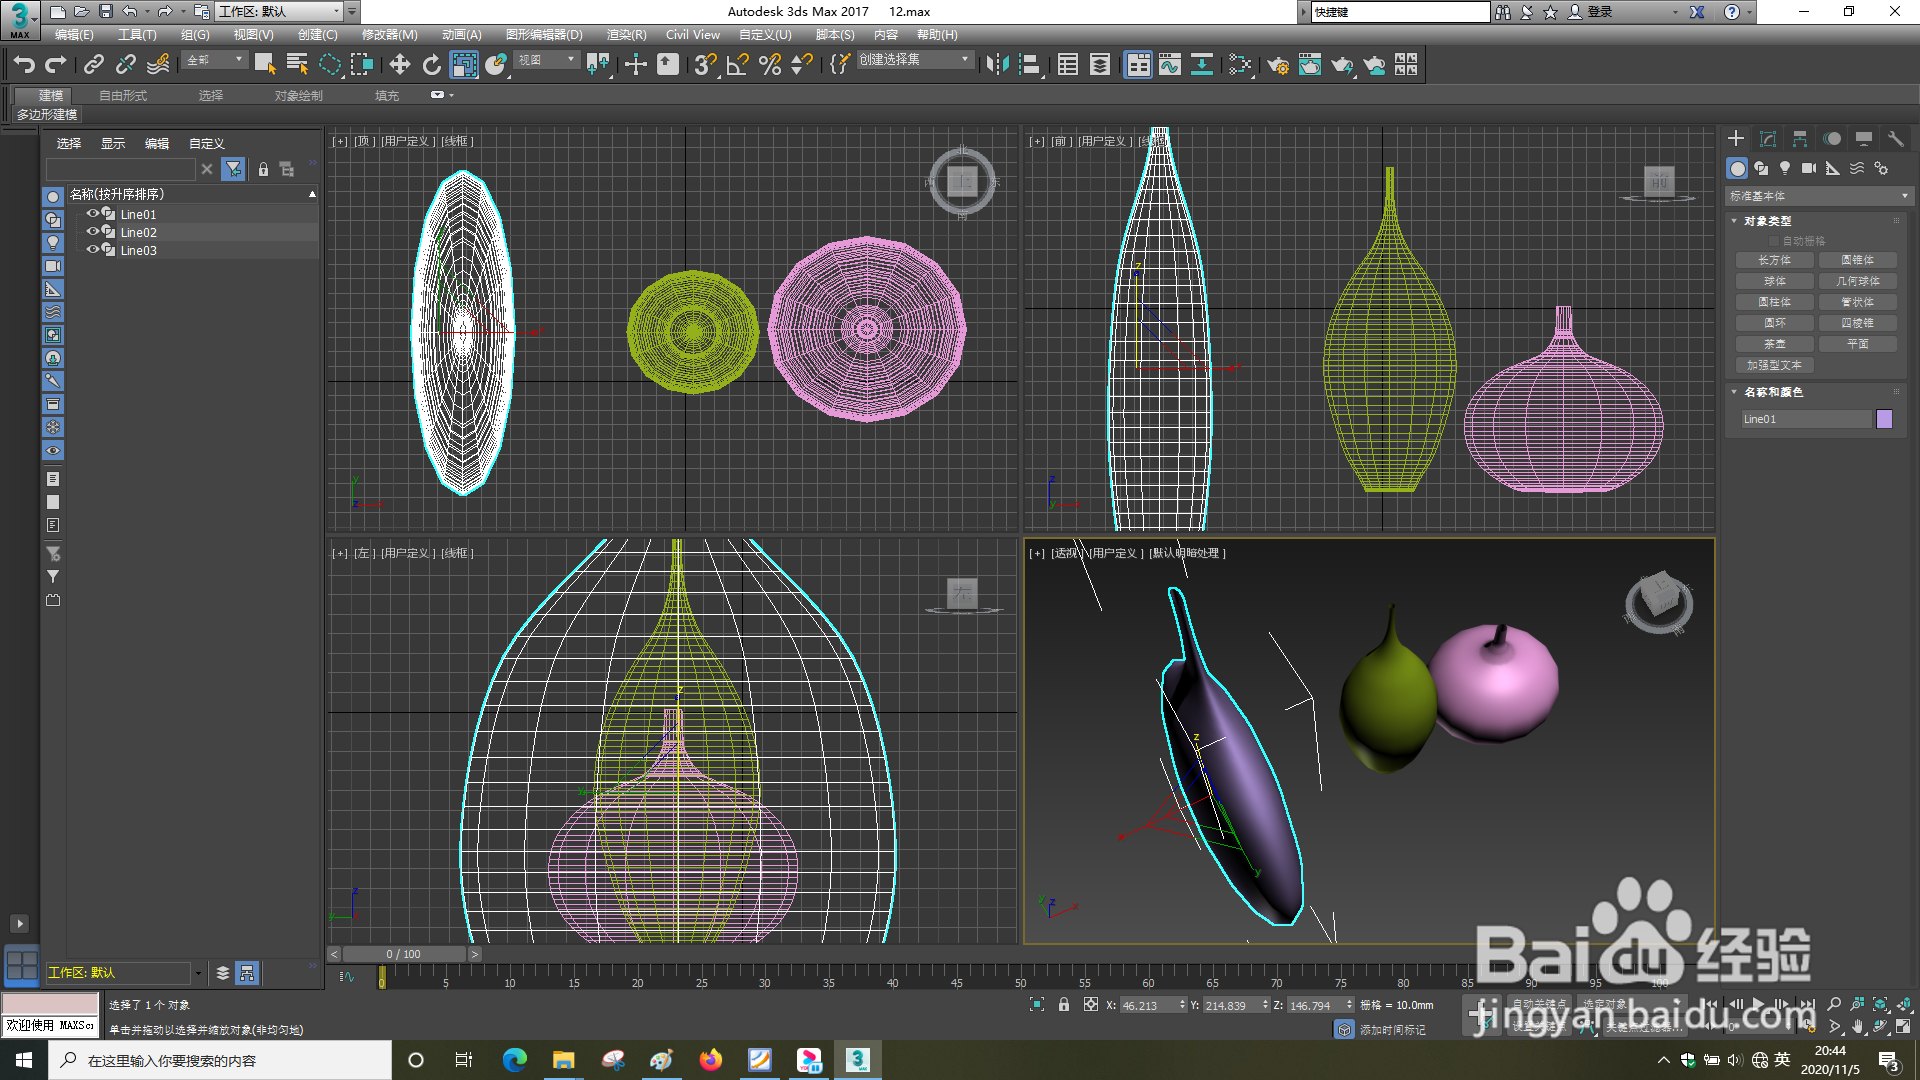This screenshot has height=1080, width=1920.
Task: Click the Angle Snap toggle icon
Action: (x=738, y=65)
